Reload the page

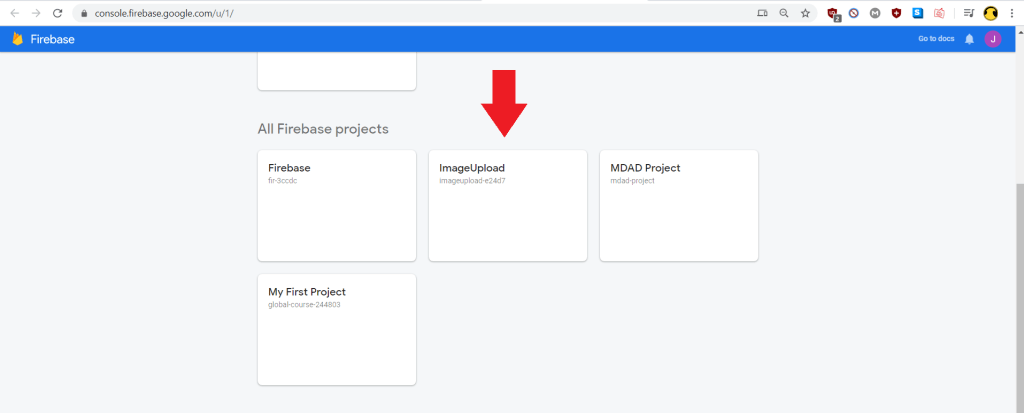coord(57,13)
